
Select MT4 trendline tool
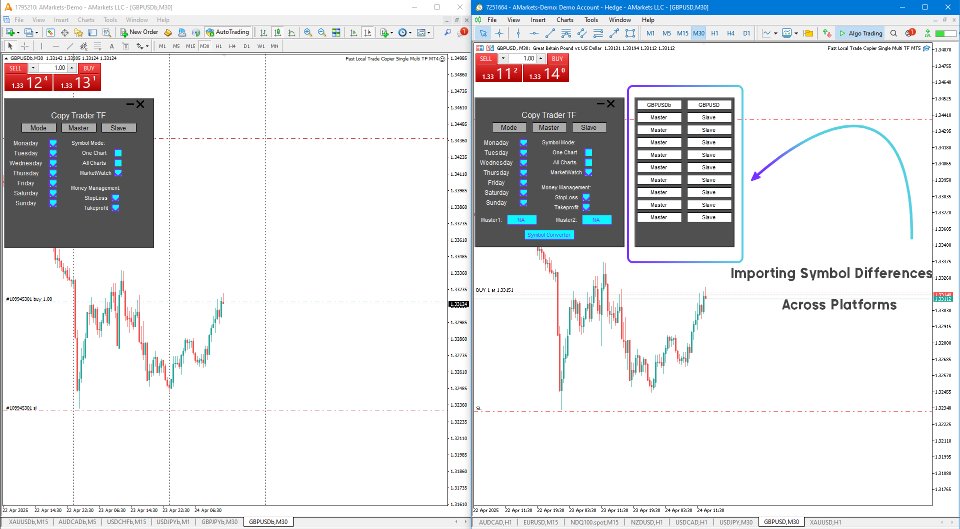(x=70, y=46)
